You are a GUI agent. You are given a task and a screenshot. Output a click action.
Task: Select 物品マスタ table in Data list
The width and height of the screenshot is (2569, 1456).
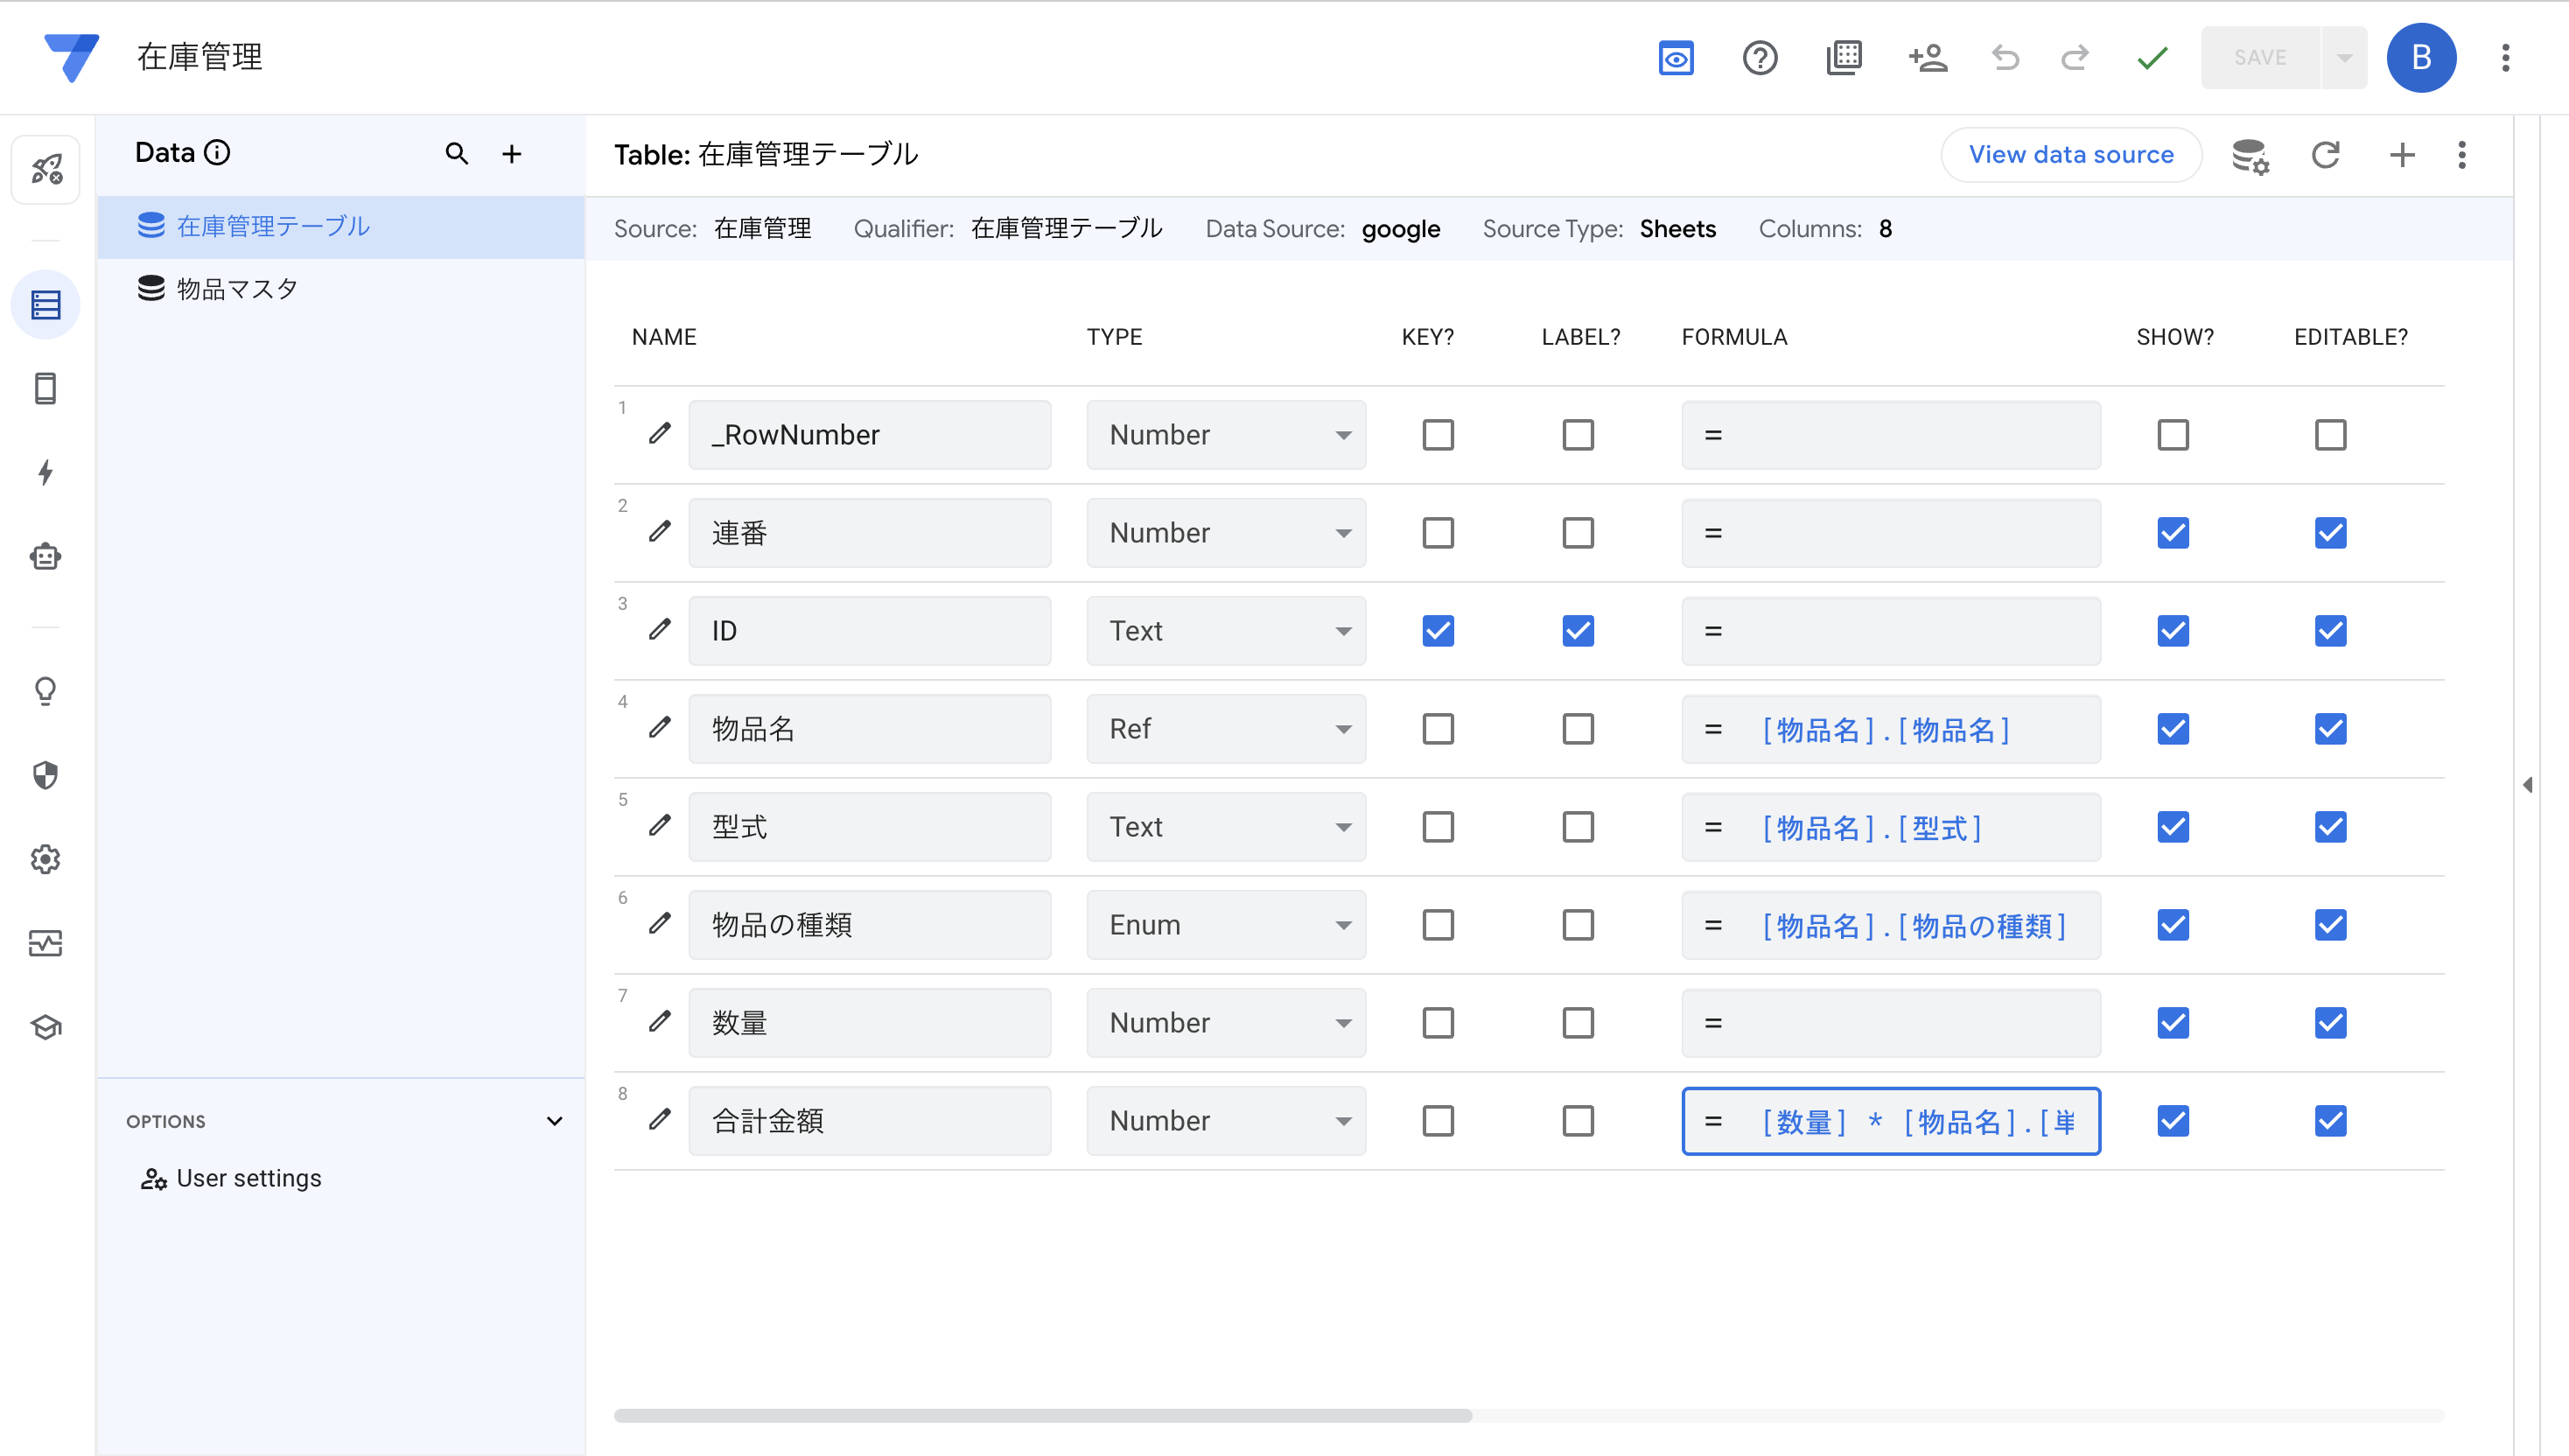237,289
